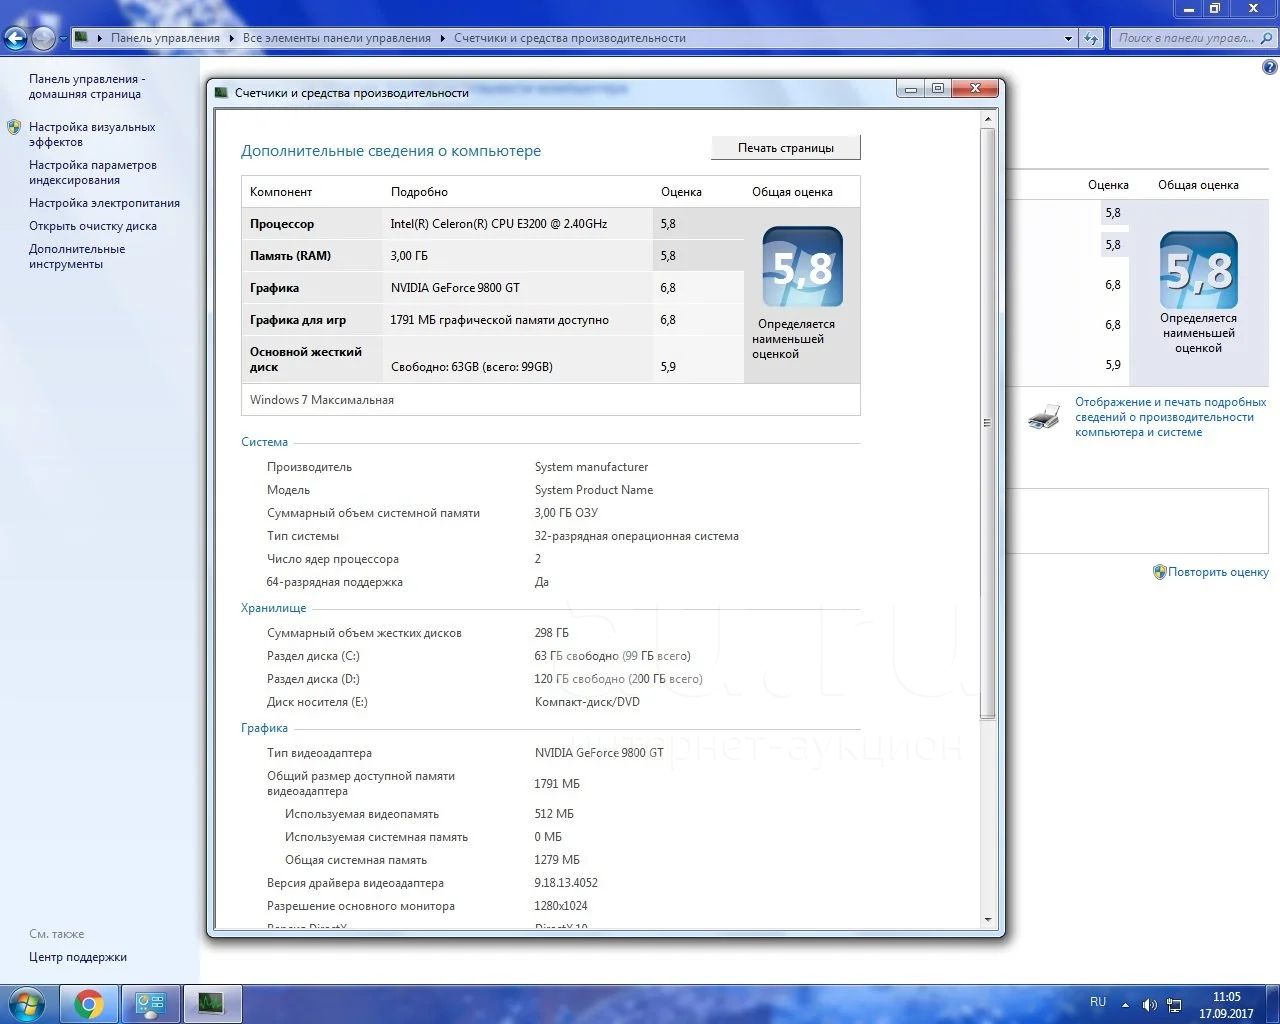Click the network tray icon
Screen dimensions: 1280x1024
point(1174,1005)
